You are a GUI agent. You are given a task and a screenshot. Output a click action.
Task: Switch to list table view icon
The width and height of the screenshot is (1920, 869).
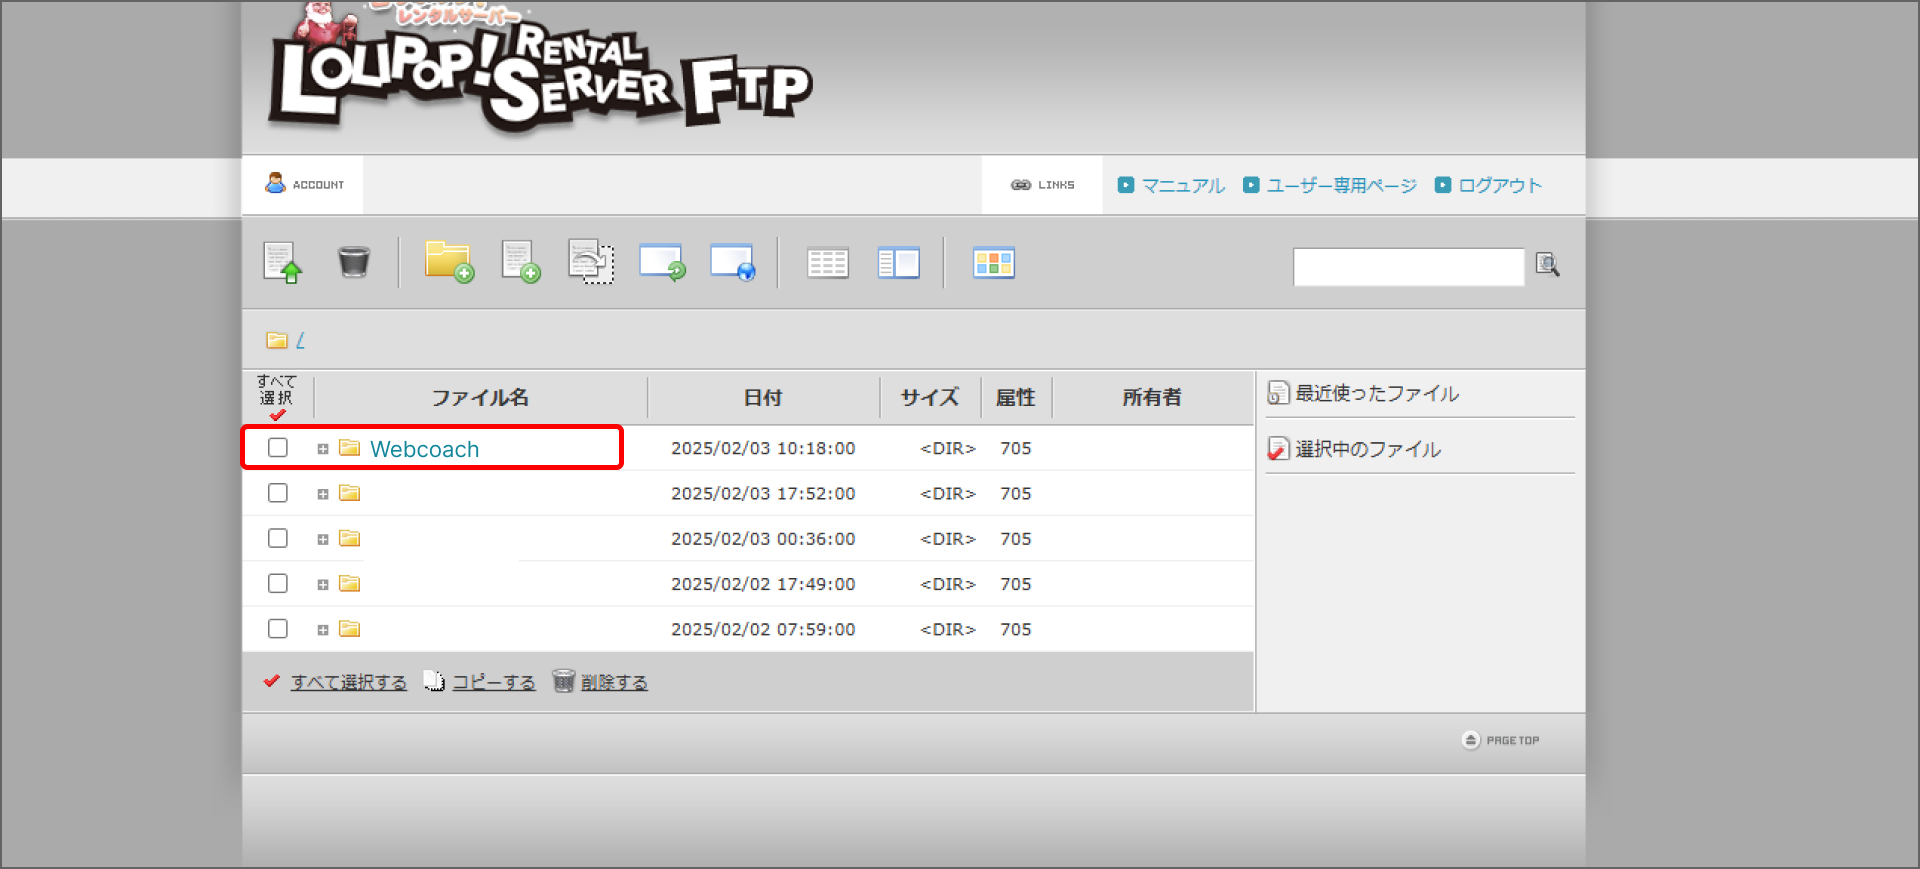pos(827,263)
